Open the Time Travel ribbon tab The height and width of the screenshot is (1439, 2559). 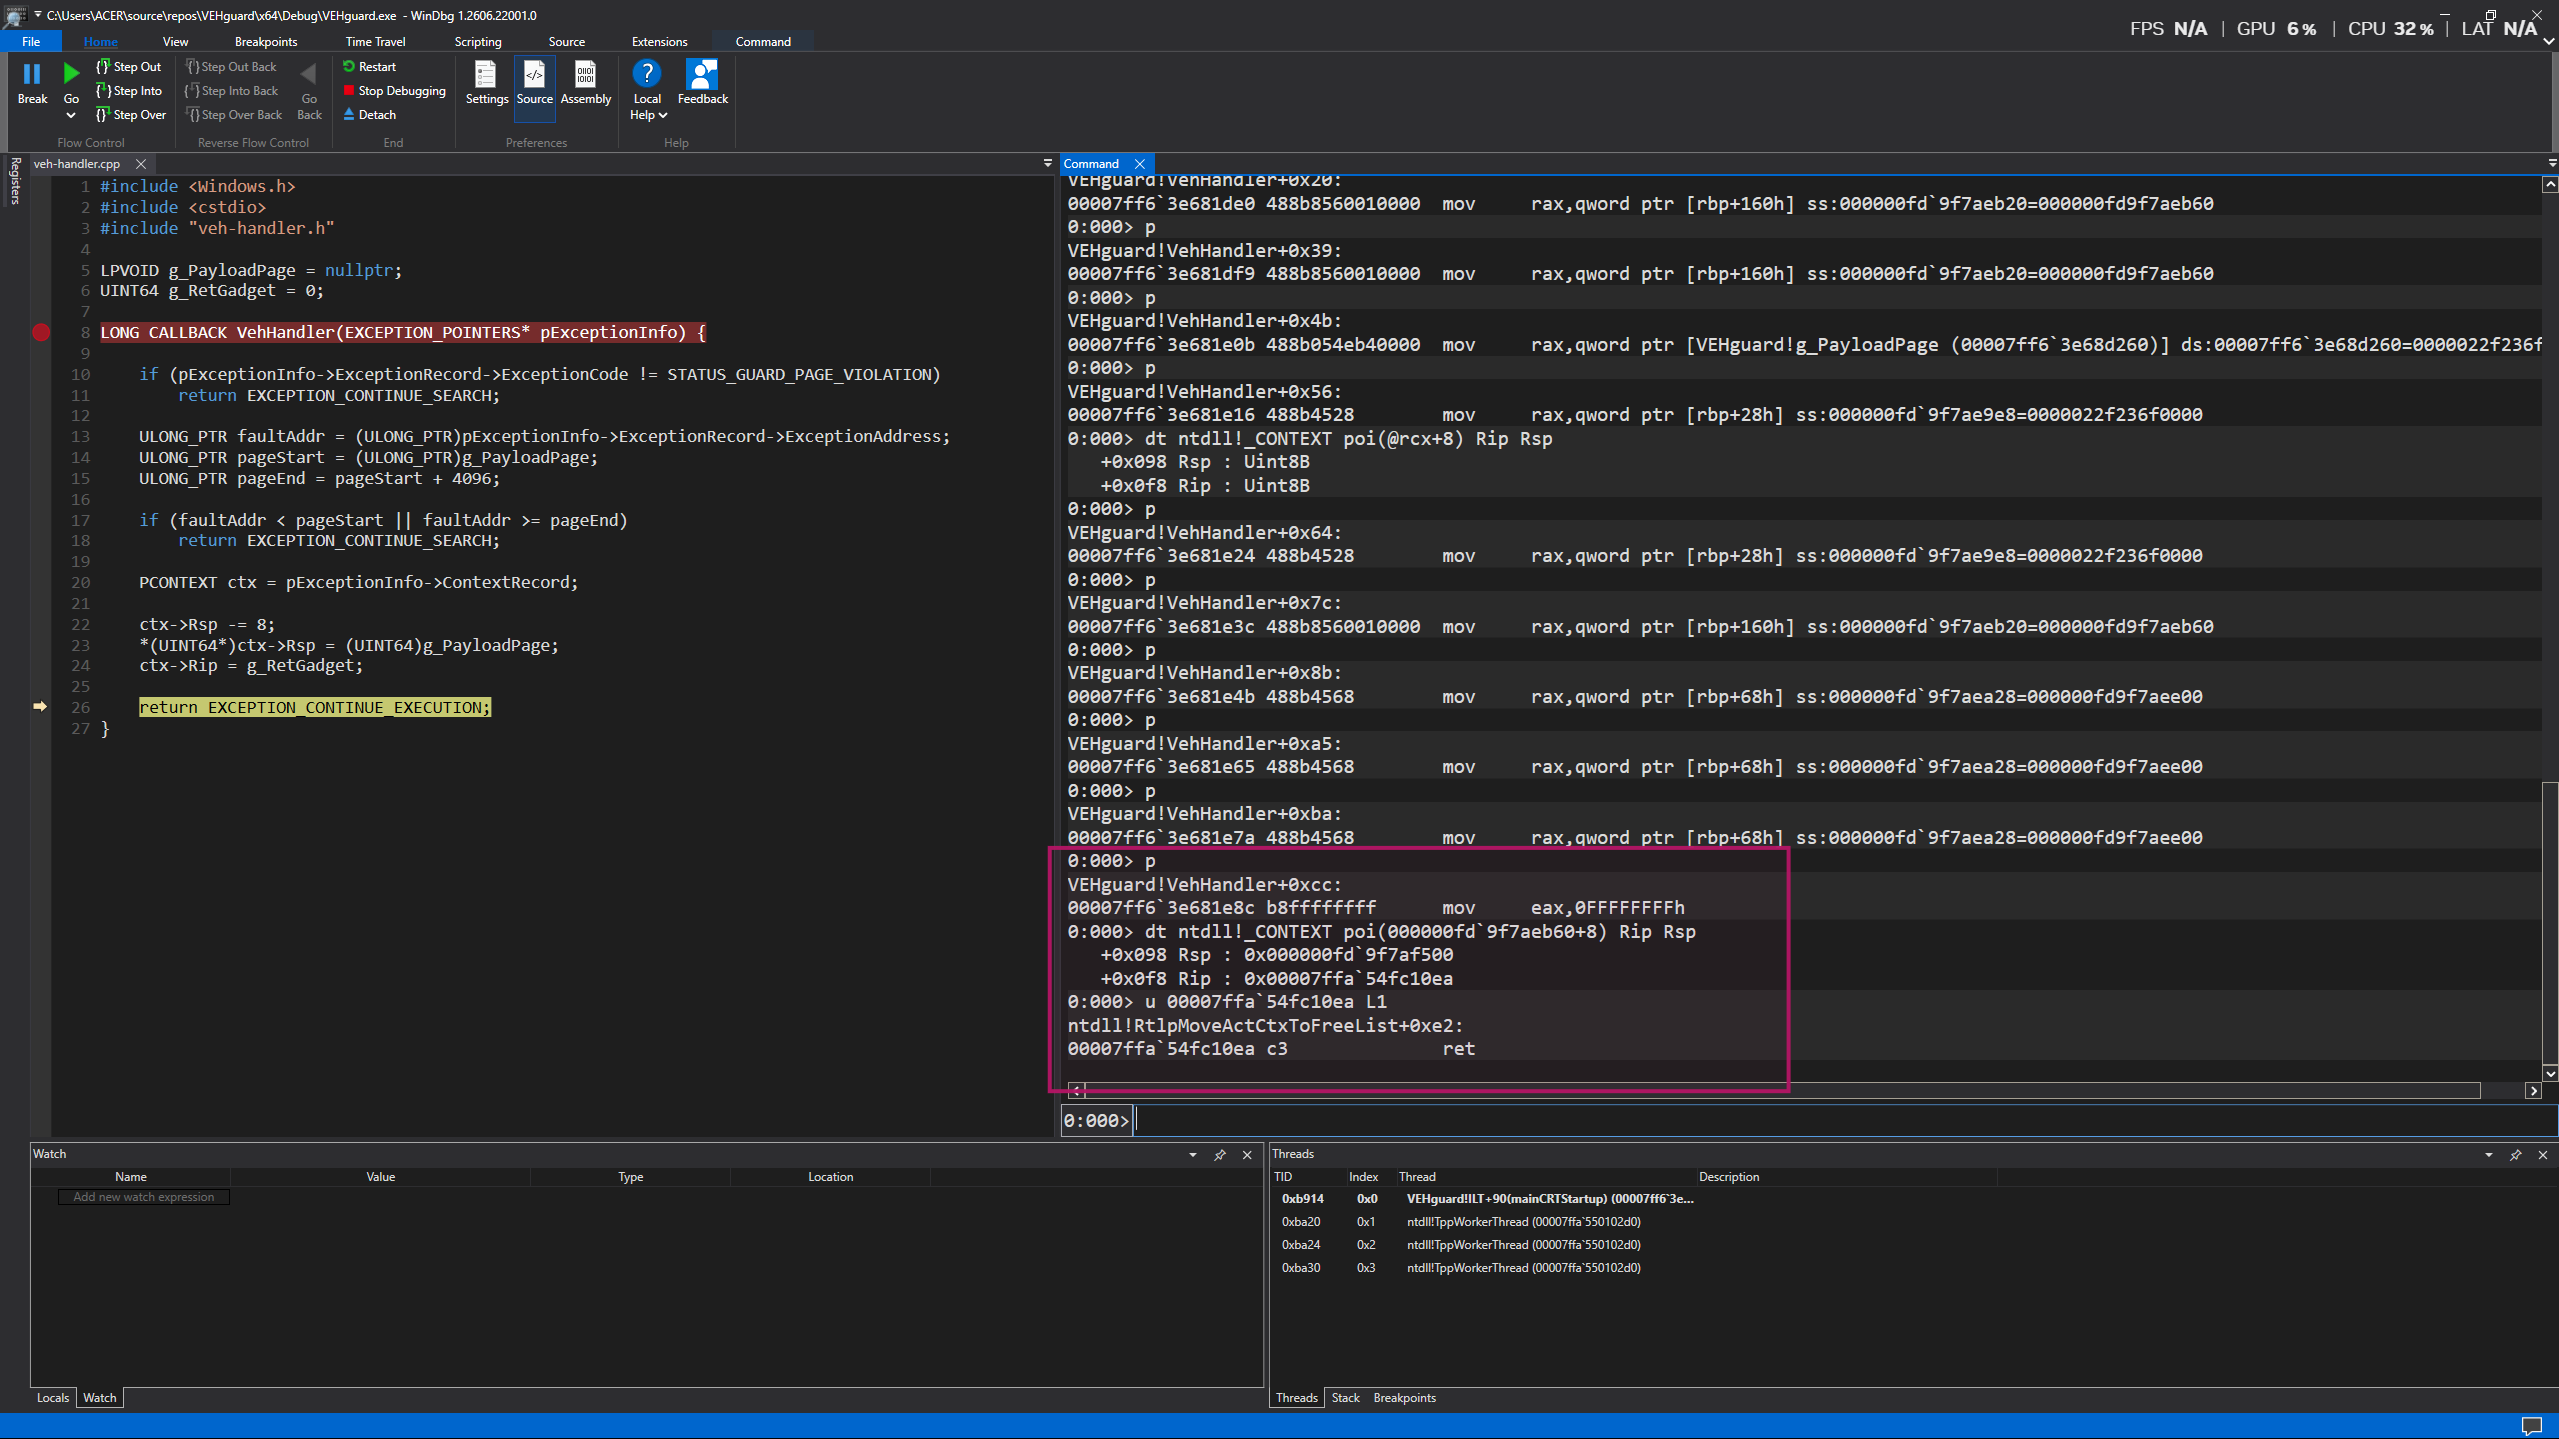coord(375,41)
